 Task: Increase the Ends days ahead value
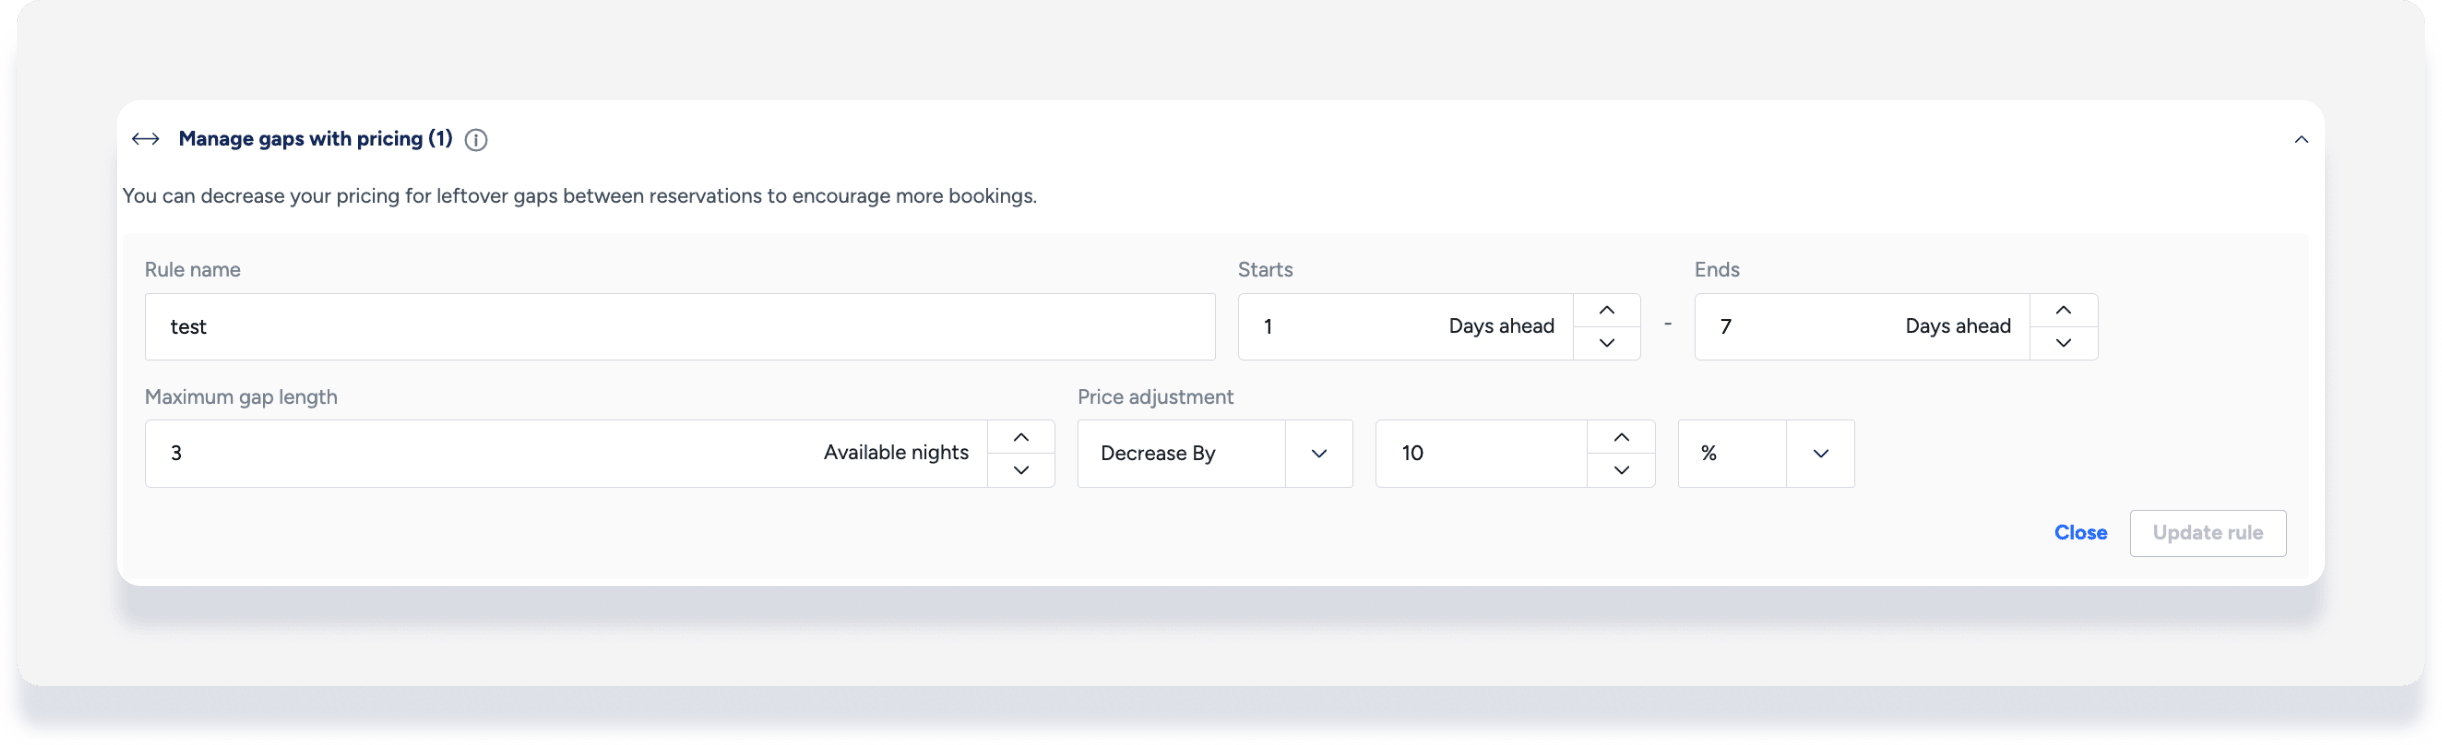pyautogui.click(x=2063, y=310)
